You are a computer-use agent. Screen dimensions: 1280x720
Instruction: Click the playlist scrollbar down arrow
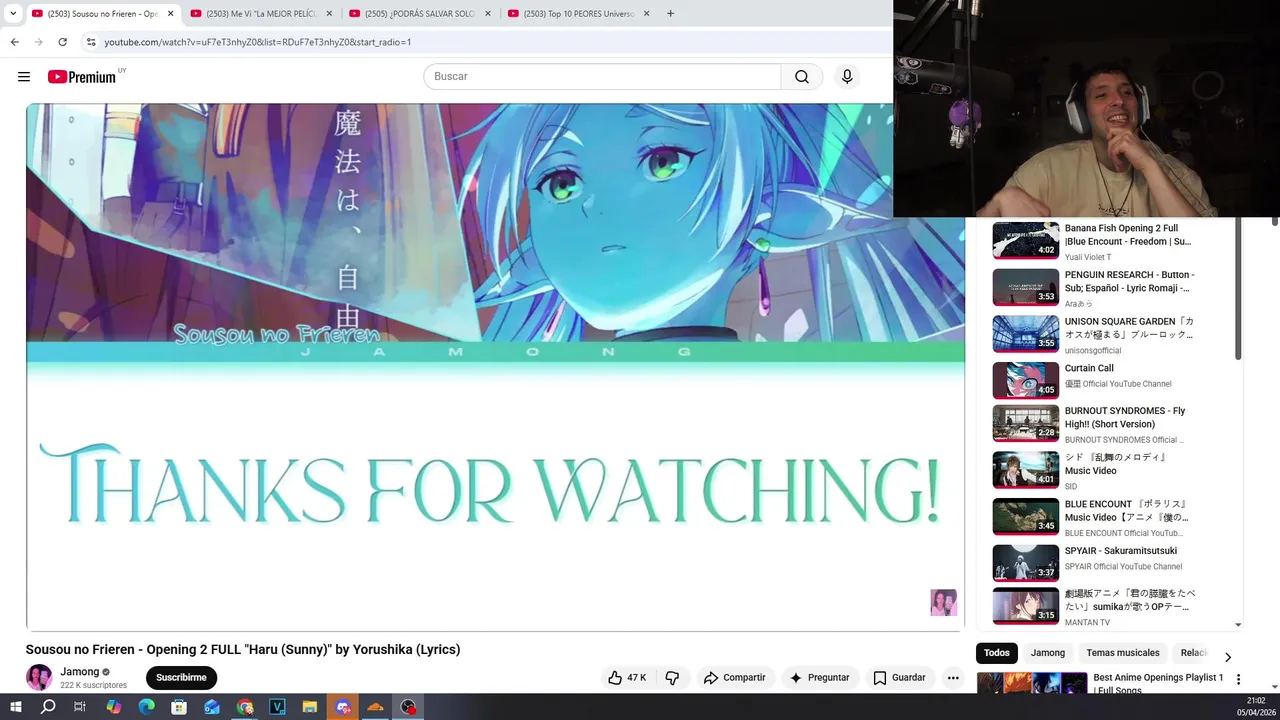point(1238,625)
